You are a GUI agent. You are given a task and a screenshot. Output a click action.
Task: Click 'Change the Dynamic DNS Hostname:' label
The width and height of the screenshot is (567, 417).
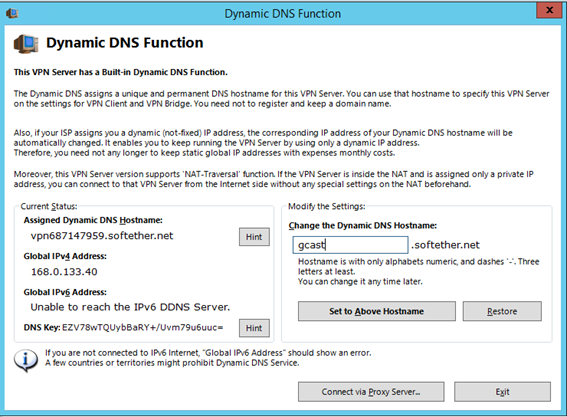(x=363, y=226)
